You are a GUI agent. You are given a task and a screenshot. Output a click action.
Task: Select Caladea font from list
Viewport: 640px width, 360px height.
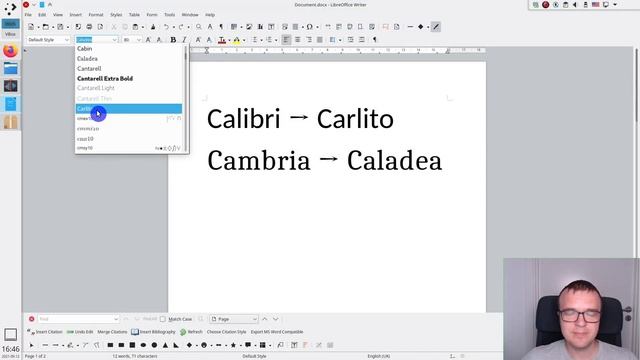[x=129, y=58]
